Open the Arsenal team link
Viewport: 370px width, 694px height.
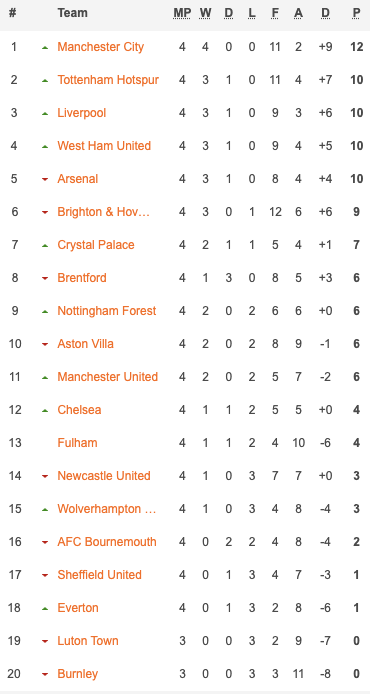78,179
